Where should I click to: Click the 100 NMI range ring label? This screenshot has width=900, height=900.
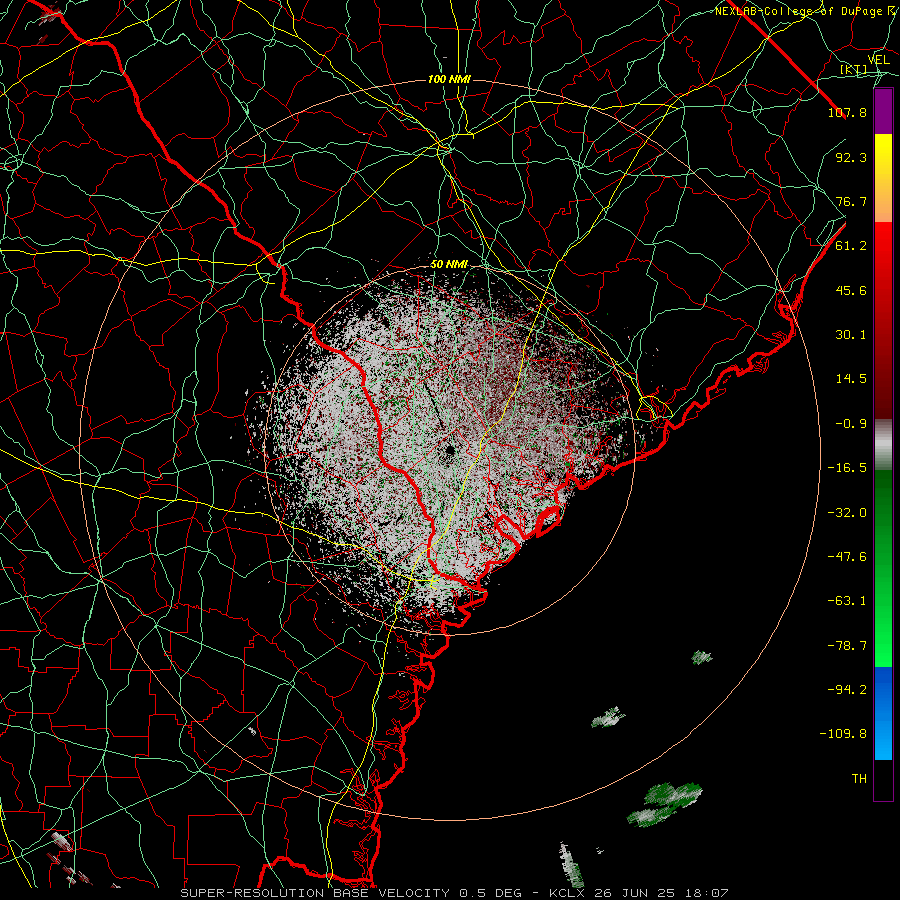tap(449, 79)
